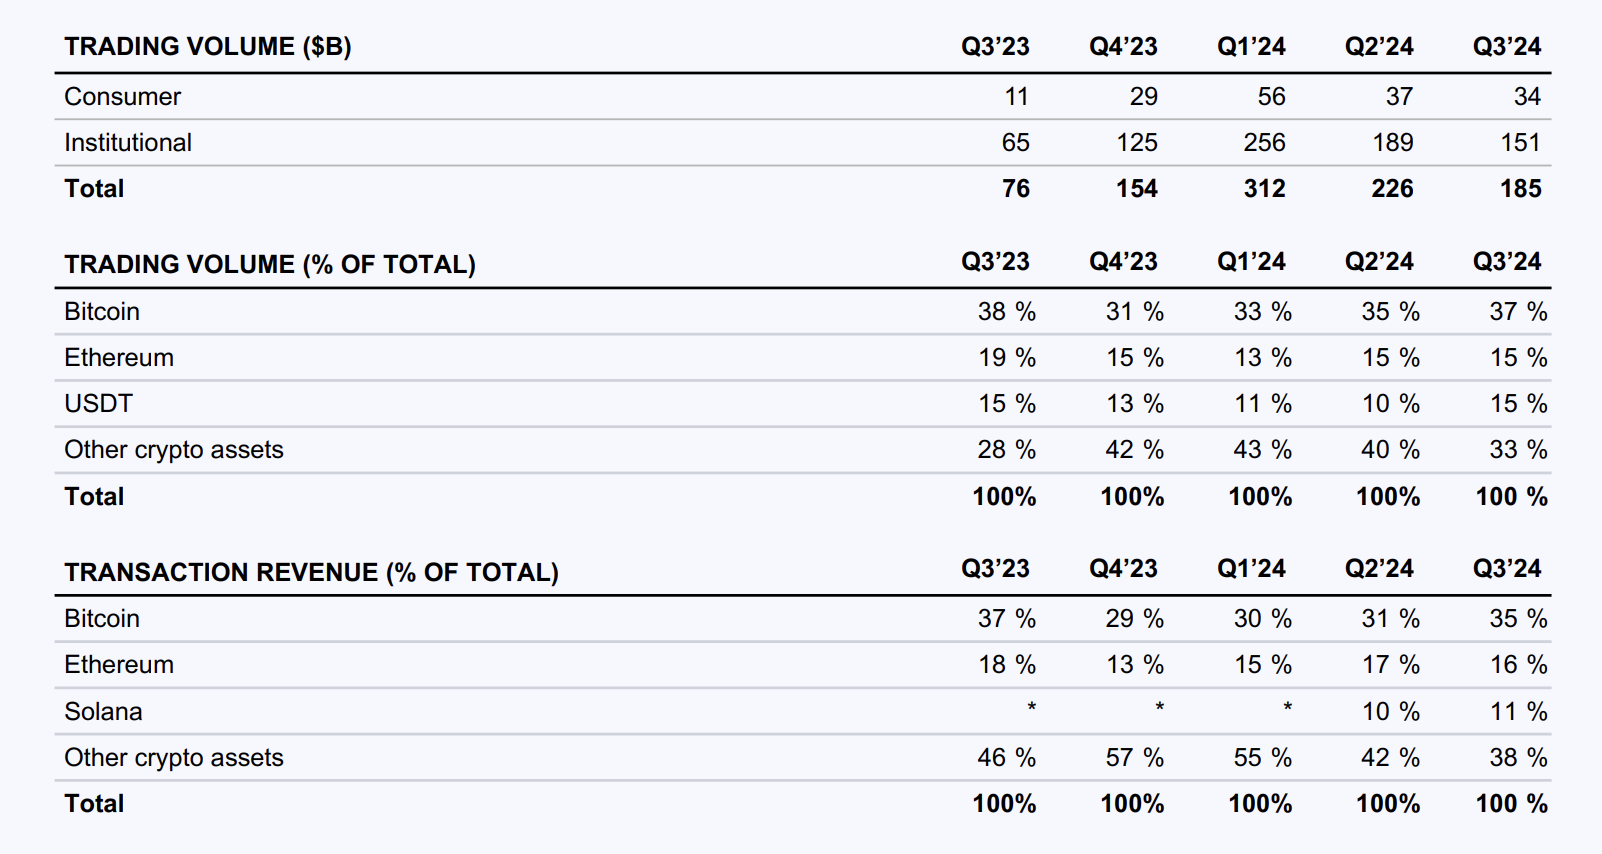Select the 28 % trading volume cell
The image size is (1602, 854).
1006,450
